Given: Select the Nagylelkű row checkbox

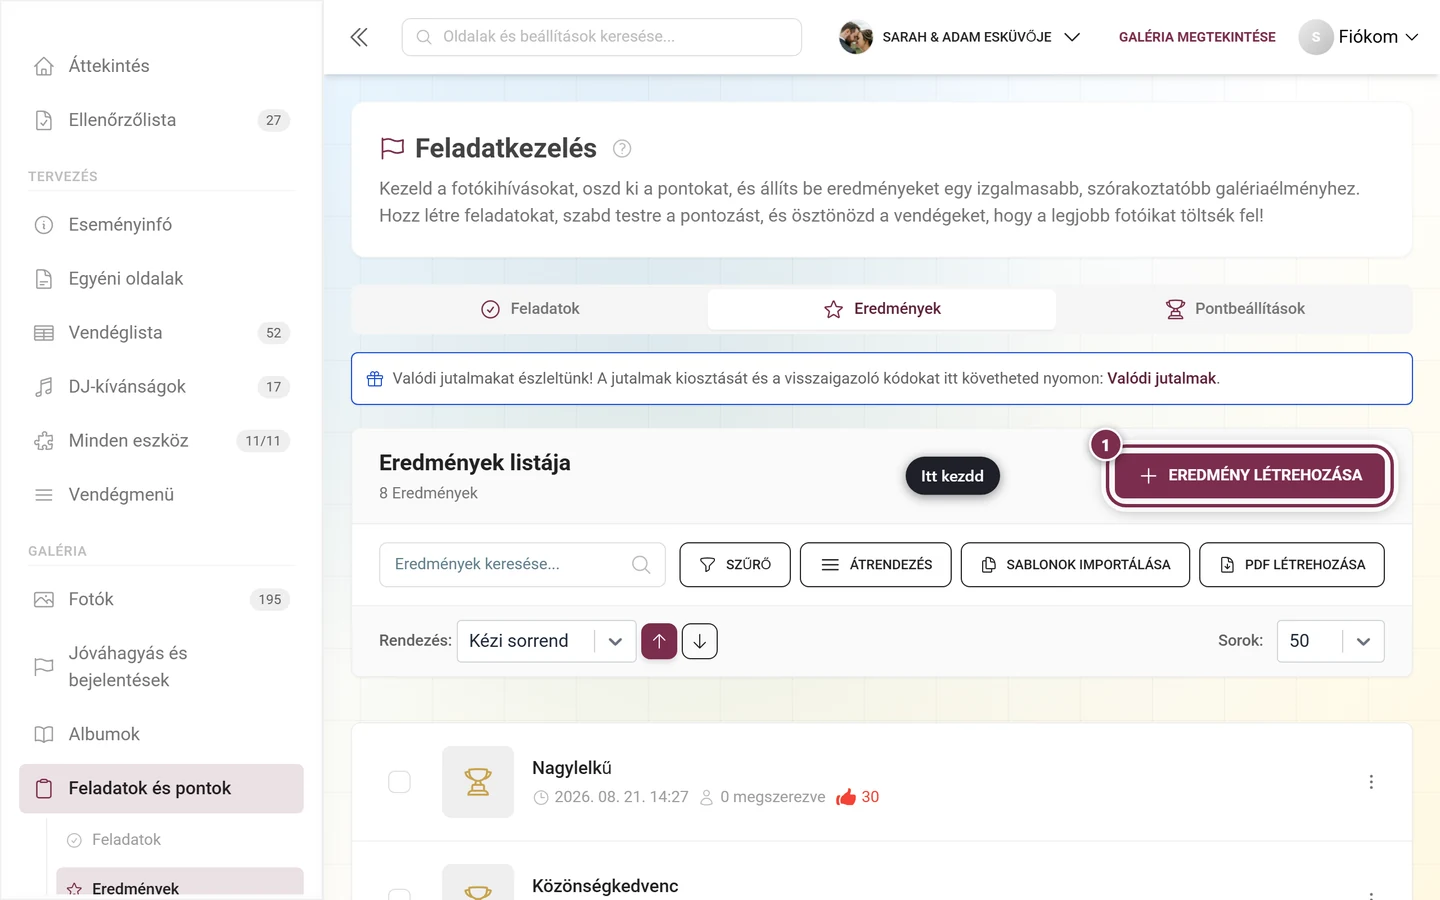Looking at the screenshot, I should (399, 782).
